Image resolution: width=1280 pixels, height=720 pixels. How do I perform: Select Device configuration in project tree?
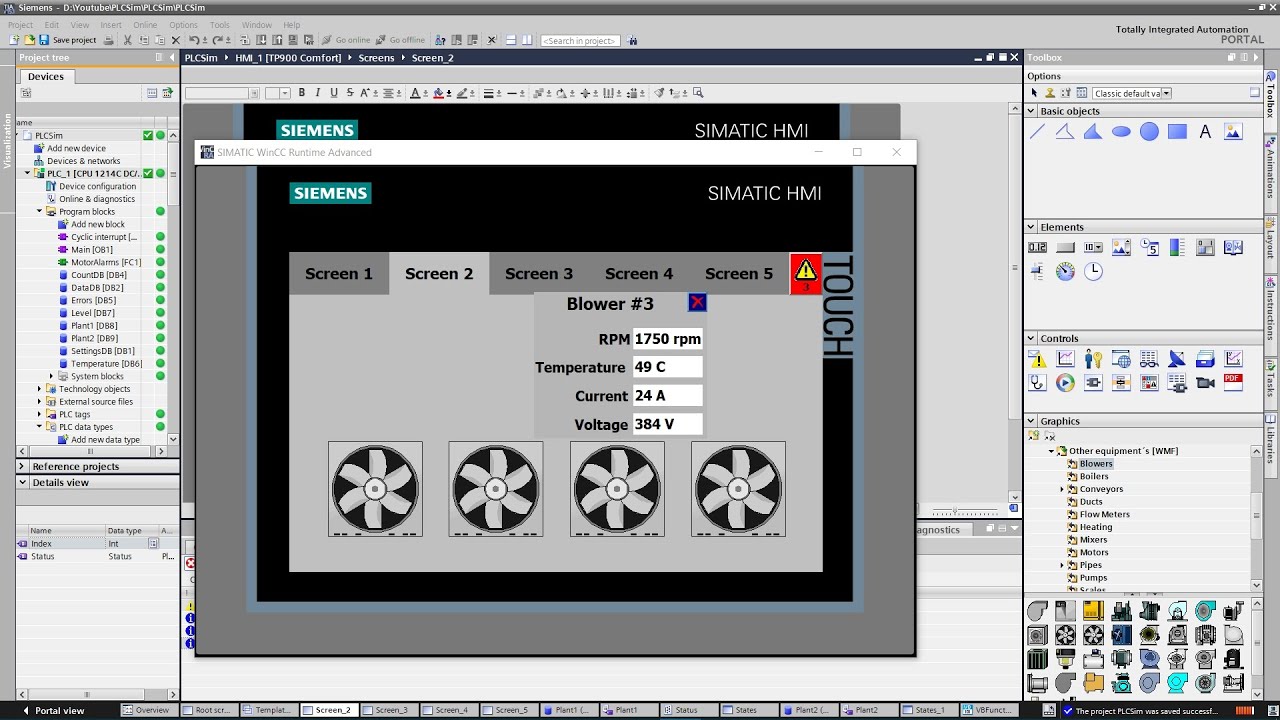point(97,186)
